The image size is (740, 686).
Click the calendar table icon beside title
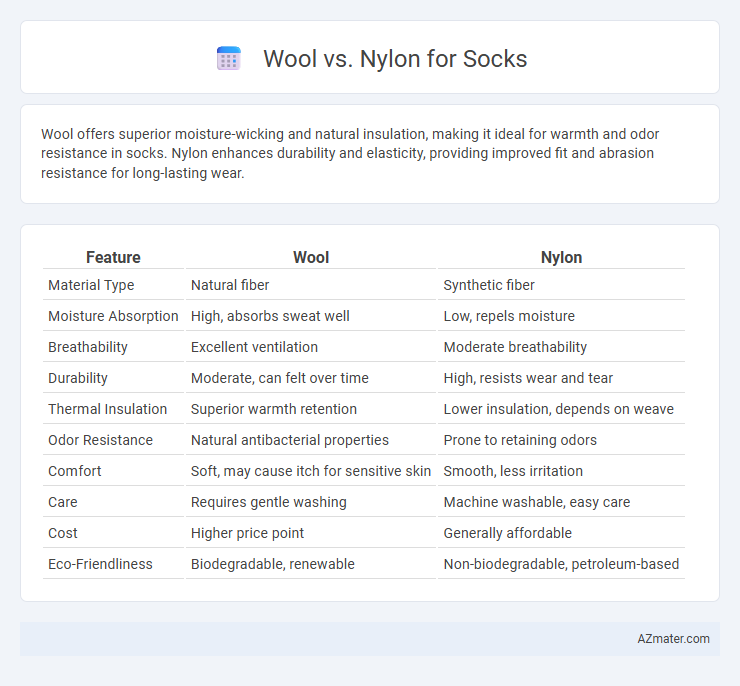229,59
